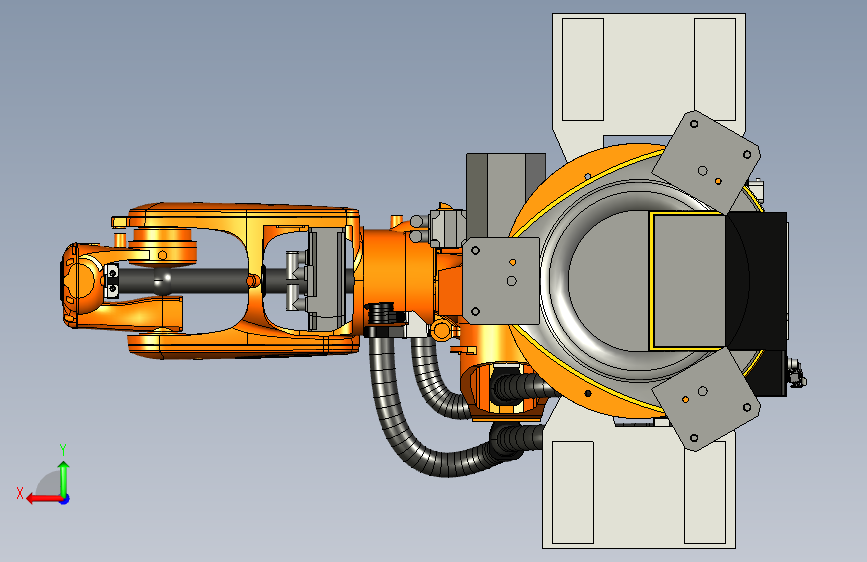Click the green Y axis arrow on triad
The image size is (867, 562).
coord(64,478)
